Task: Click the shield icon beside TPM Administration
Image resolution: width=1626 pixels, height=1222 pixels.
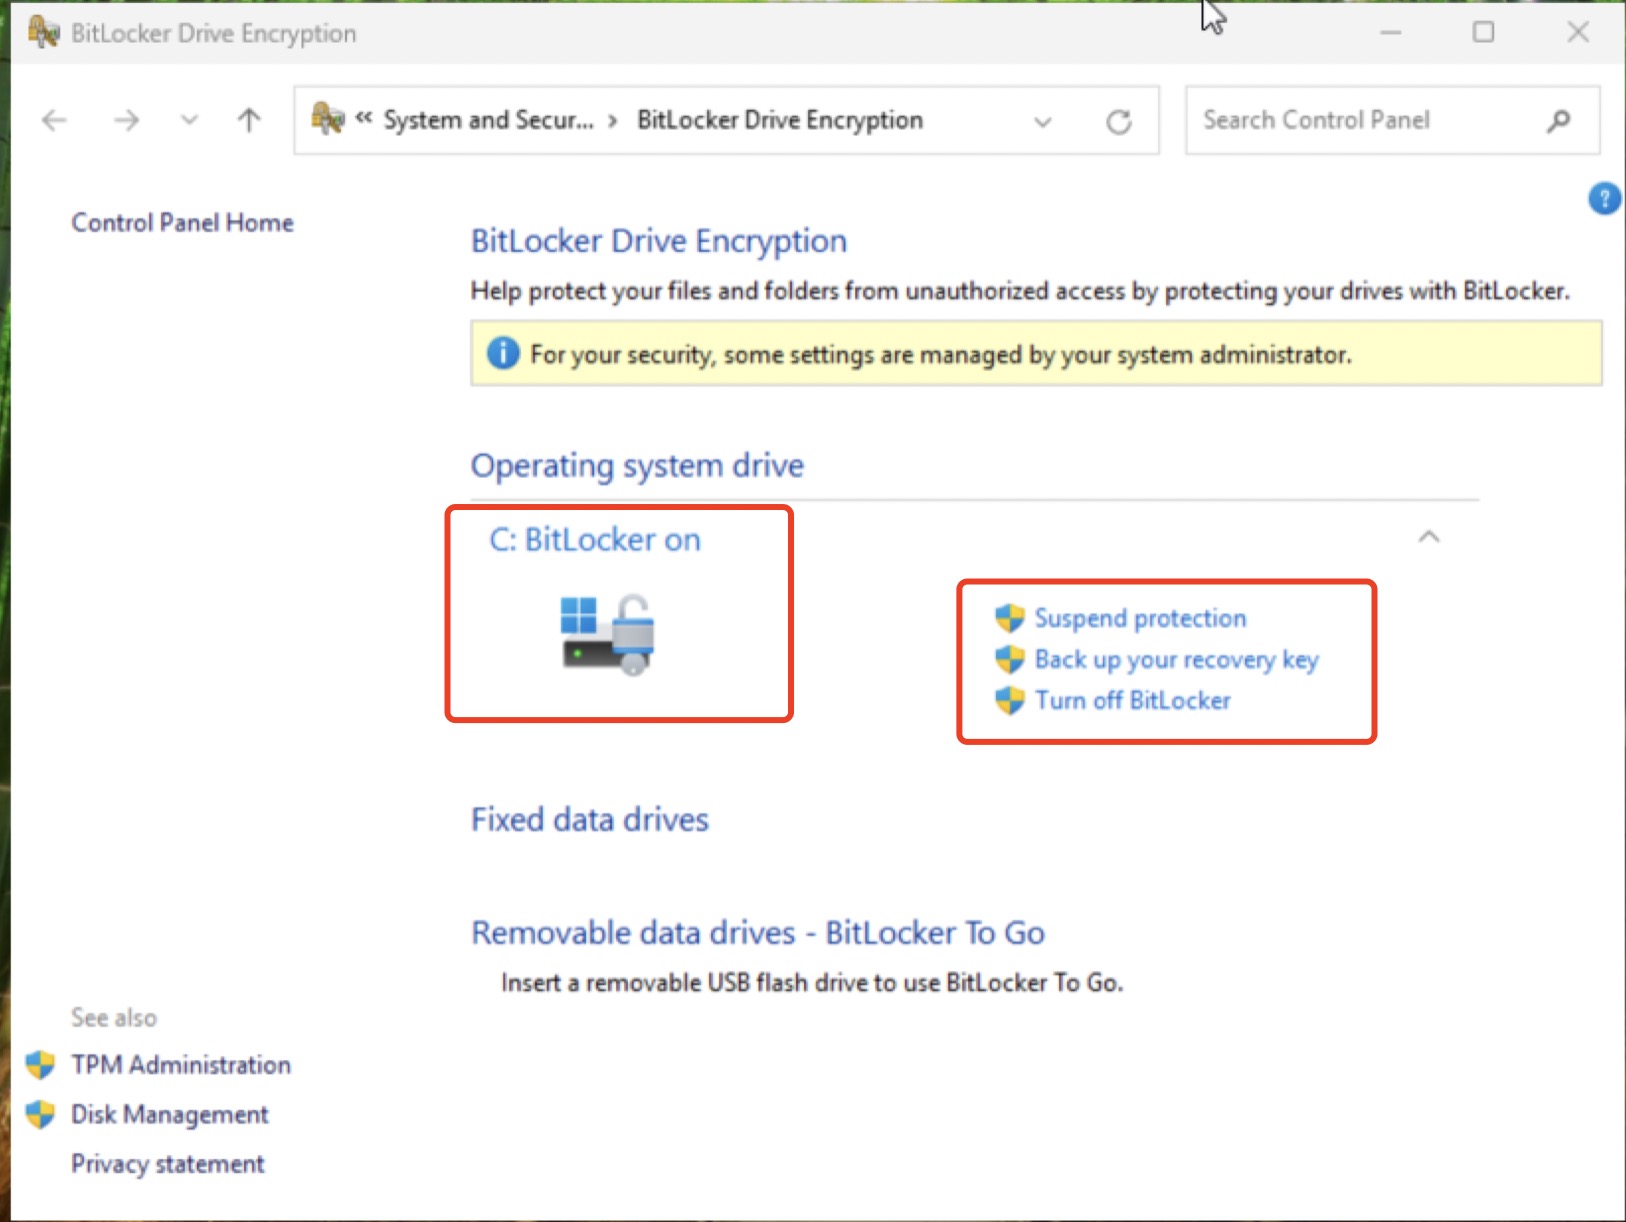Action: point(40,1065)
